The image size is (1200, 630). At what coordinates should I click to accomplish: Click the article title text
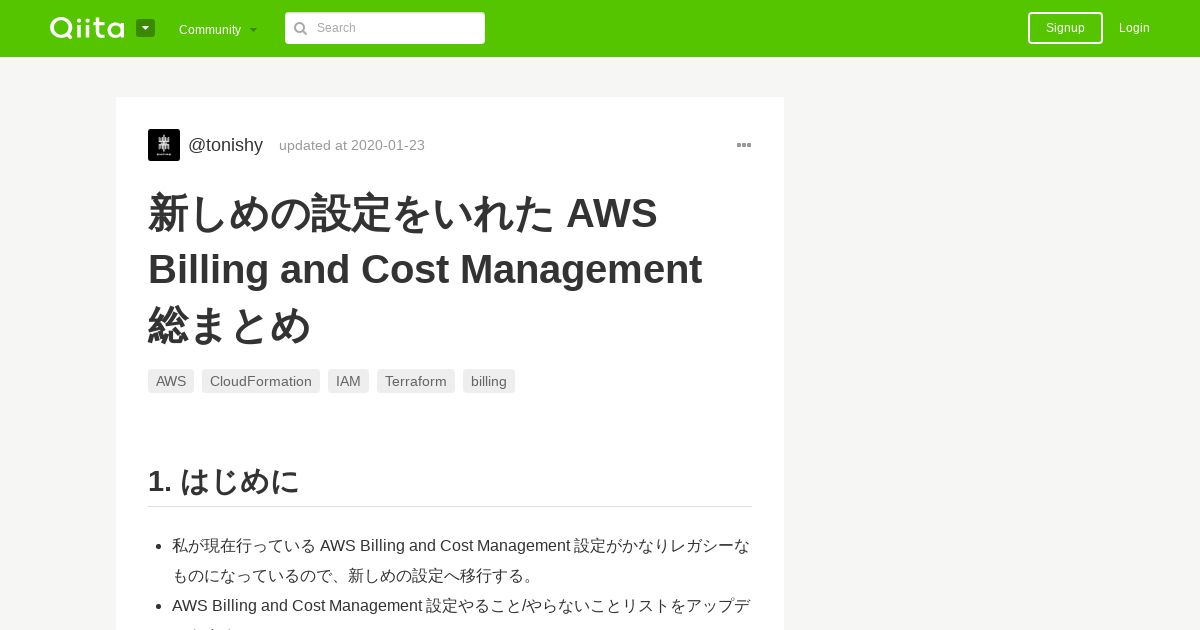pyautogui.click(x=425, y=269)
